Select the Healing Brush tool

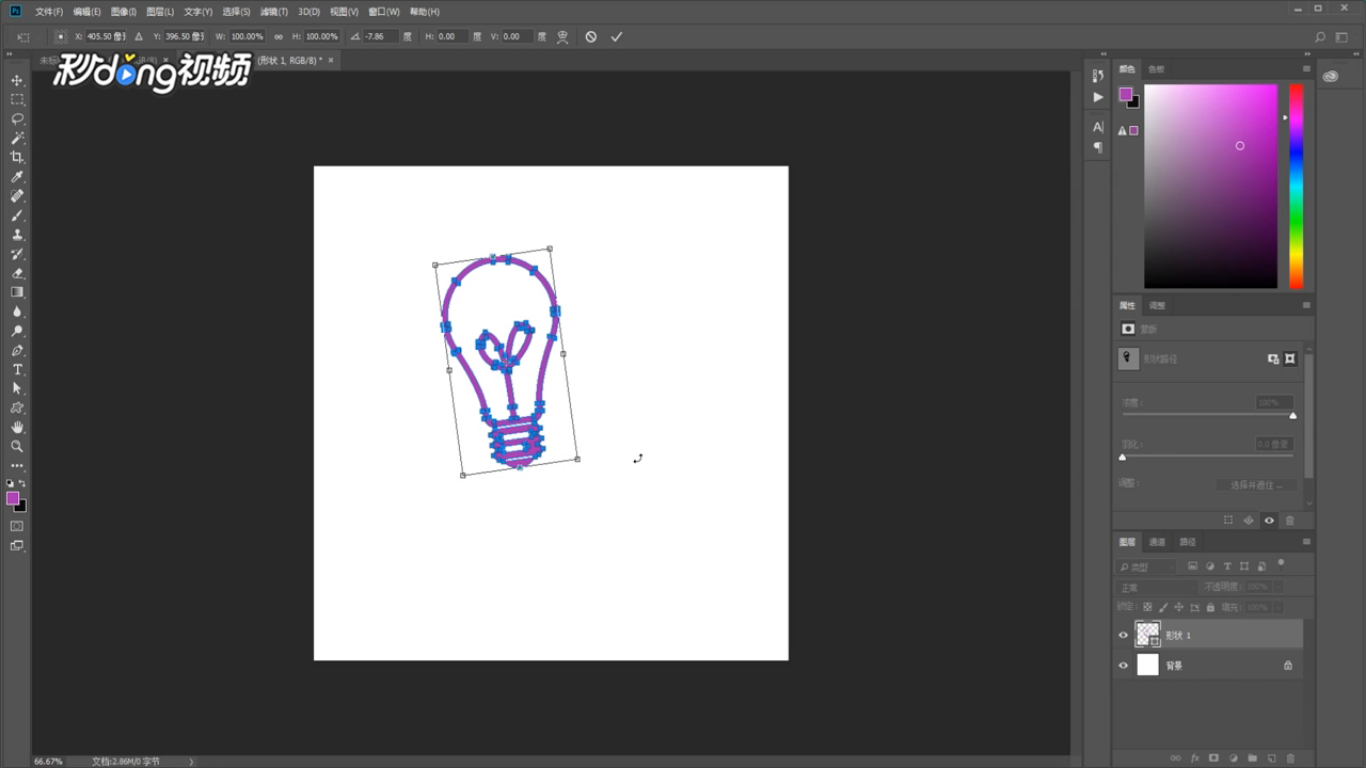coord(17,196)
